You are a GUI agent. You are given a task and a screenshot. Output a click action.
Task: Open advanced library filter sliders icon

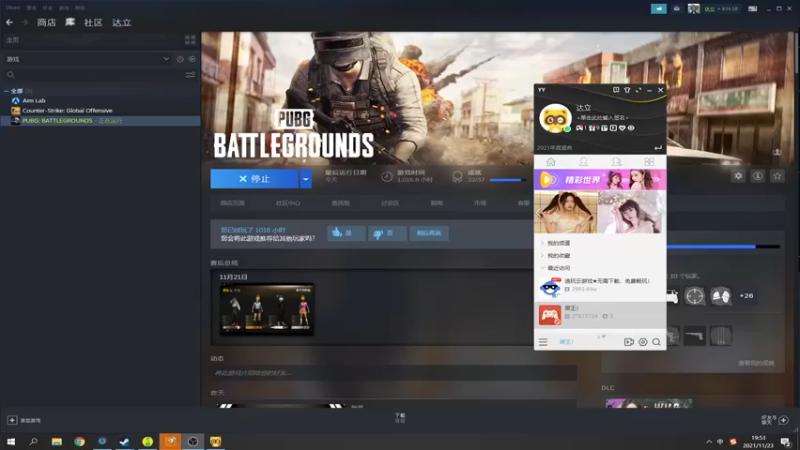[190, 75]
